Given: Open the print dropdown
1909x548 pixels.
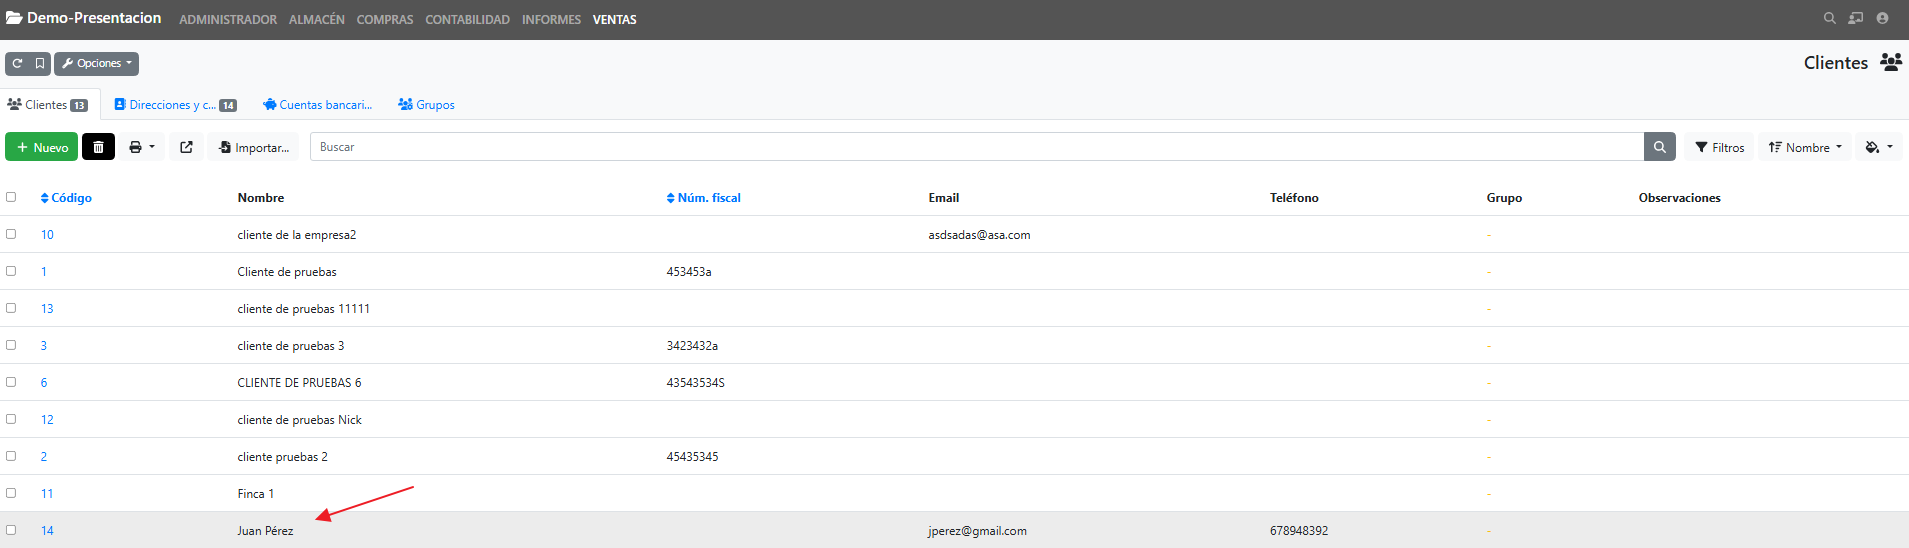Looking at the screenshot, I should tap(142, 147).
